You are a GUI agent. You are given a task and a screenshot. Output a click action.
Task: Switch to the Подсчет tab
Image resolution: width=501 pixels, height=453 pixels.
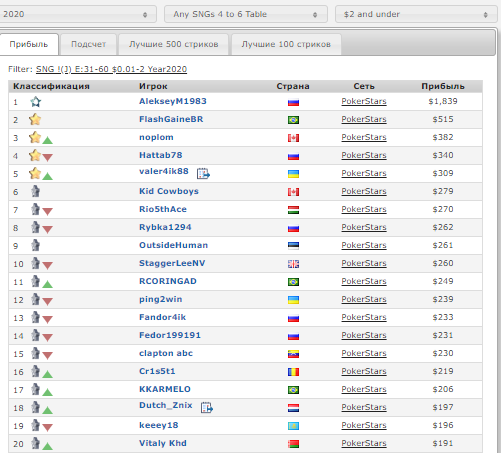click(88, 44)
